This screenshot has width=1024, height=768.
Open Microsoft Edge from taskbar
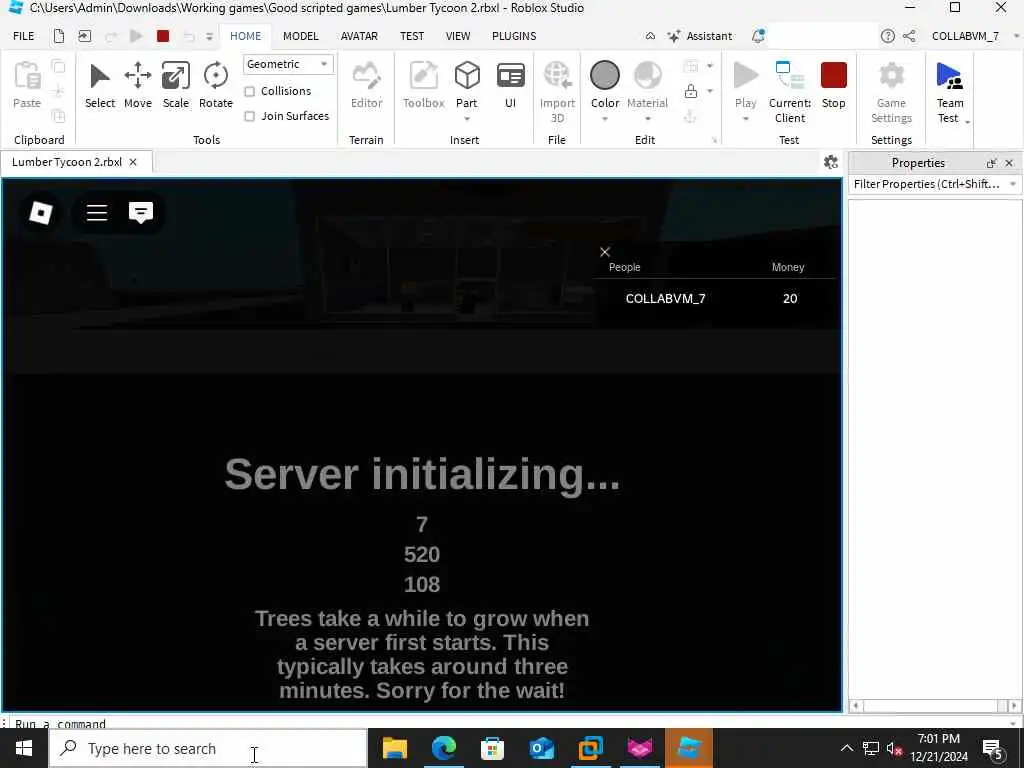[443, 748]
